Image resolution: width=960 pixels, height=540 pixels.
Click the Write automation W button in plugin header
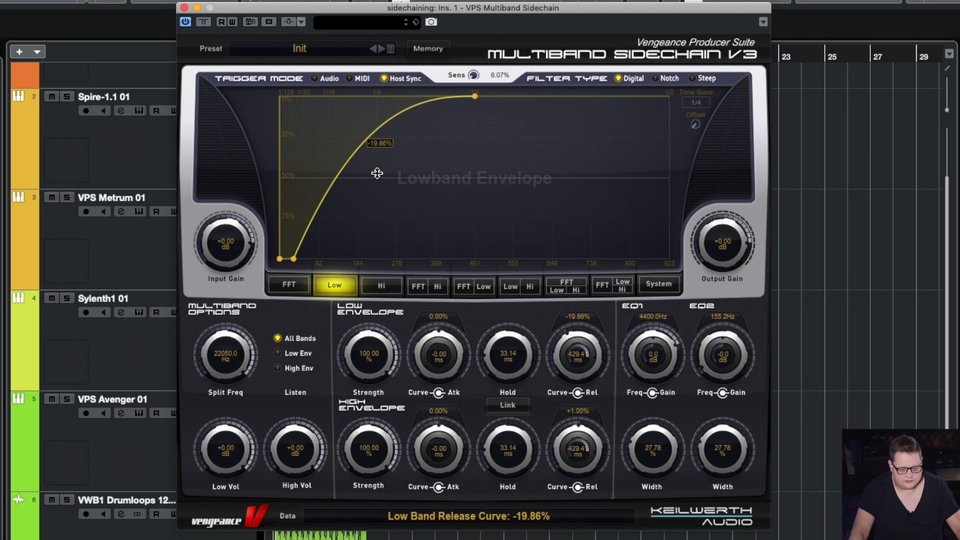232,22
